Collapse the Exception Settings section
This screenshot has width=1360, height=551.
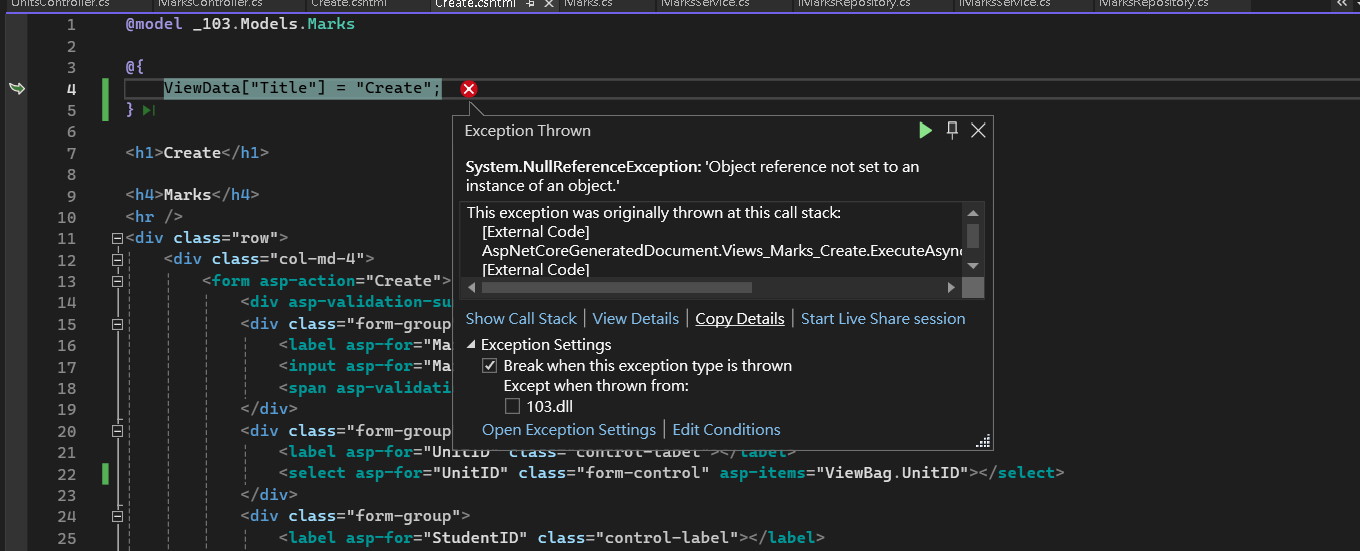(x=472, y=345)
